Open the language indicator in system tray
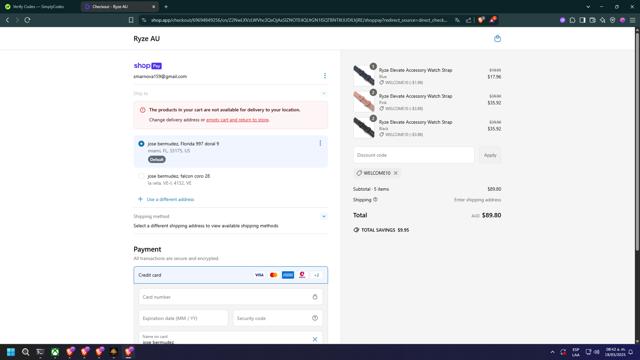The image size is (640, 360). (576, 352)
